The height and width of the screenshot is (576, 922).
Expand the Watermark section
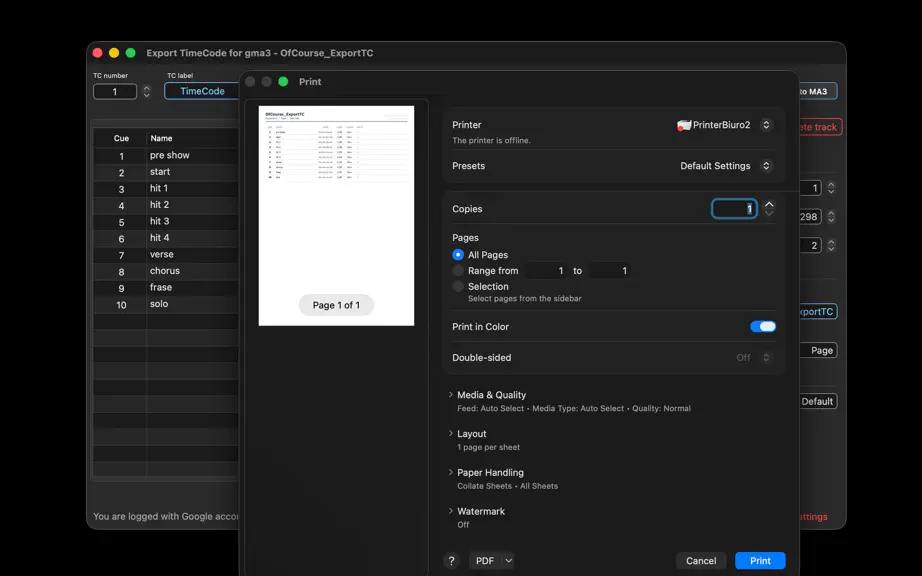450,511
